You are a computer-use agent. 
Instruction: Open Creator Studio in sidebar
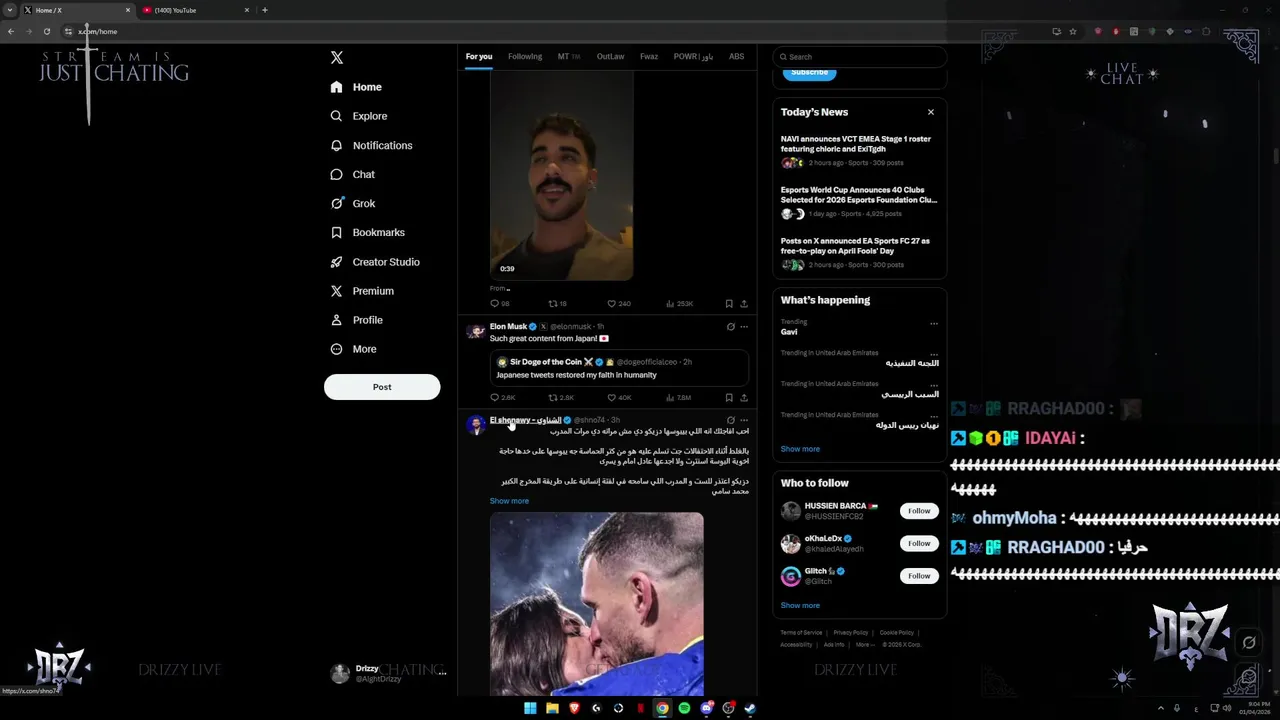(x=374, y=262)
